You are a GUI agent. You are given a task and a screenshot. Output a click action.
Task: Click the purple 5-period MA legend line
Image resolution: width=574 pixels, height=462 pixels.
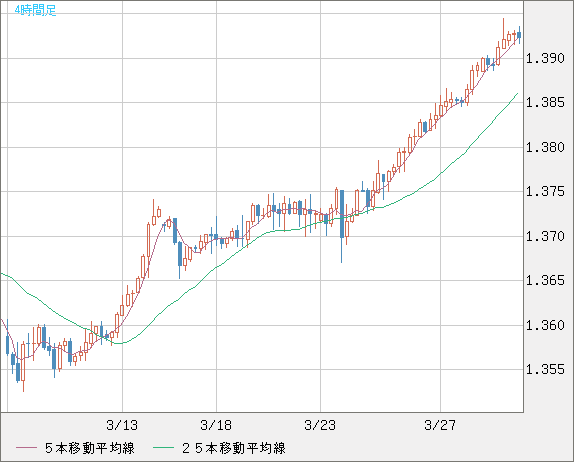coord(26,448)
